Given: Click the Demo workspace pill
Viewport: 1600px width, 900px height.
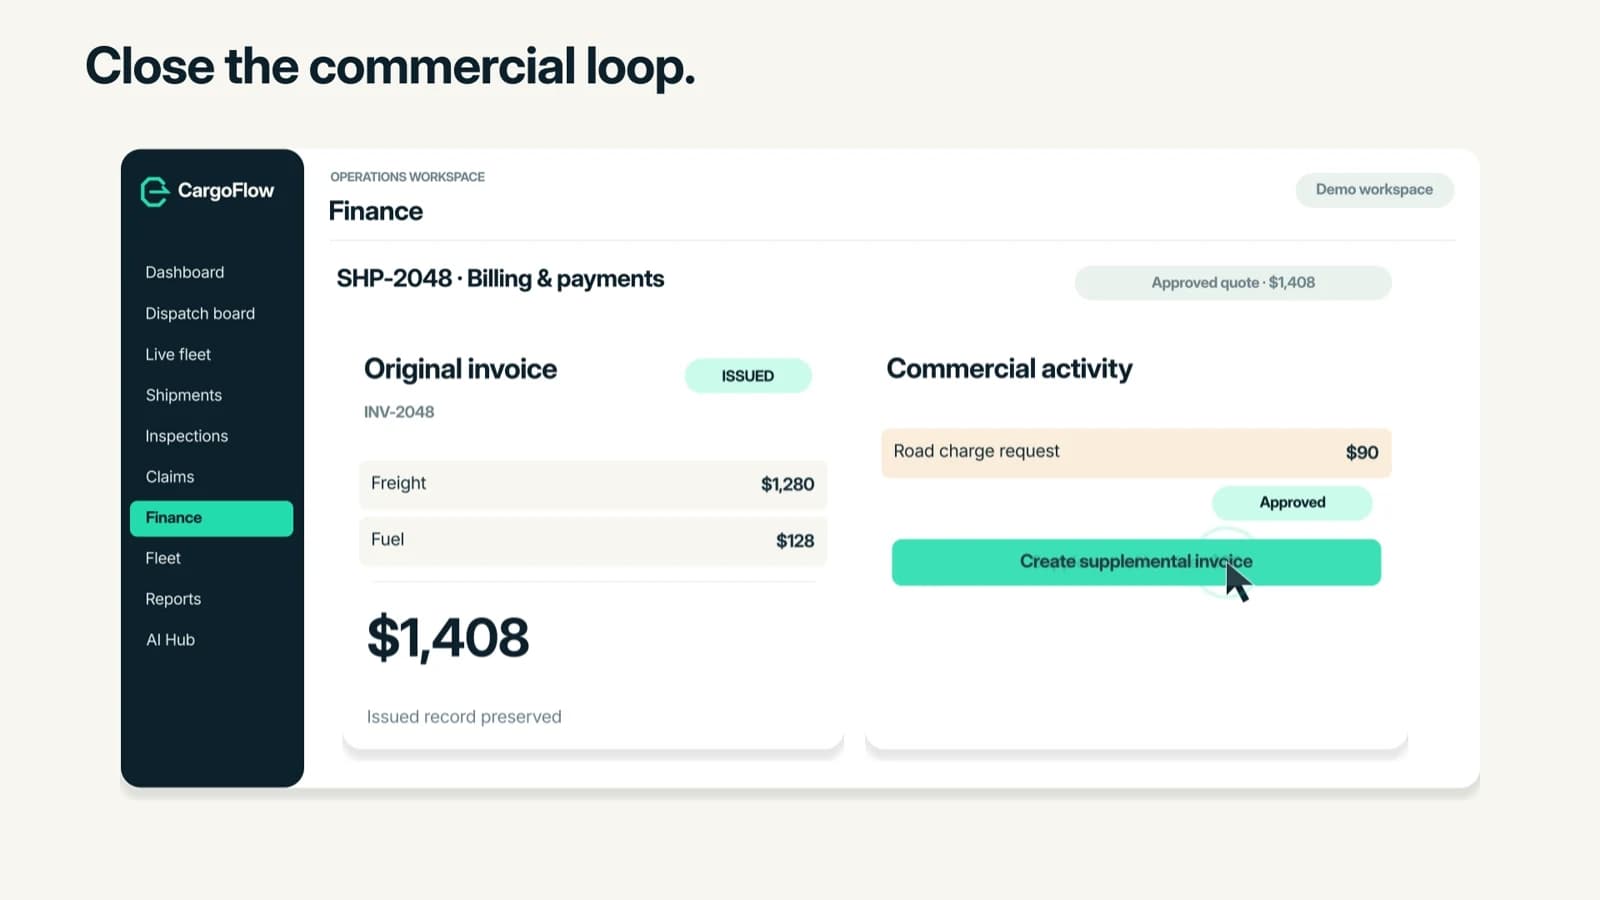Looking at the screenshot, I should point(1374,190).
